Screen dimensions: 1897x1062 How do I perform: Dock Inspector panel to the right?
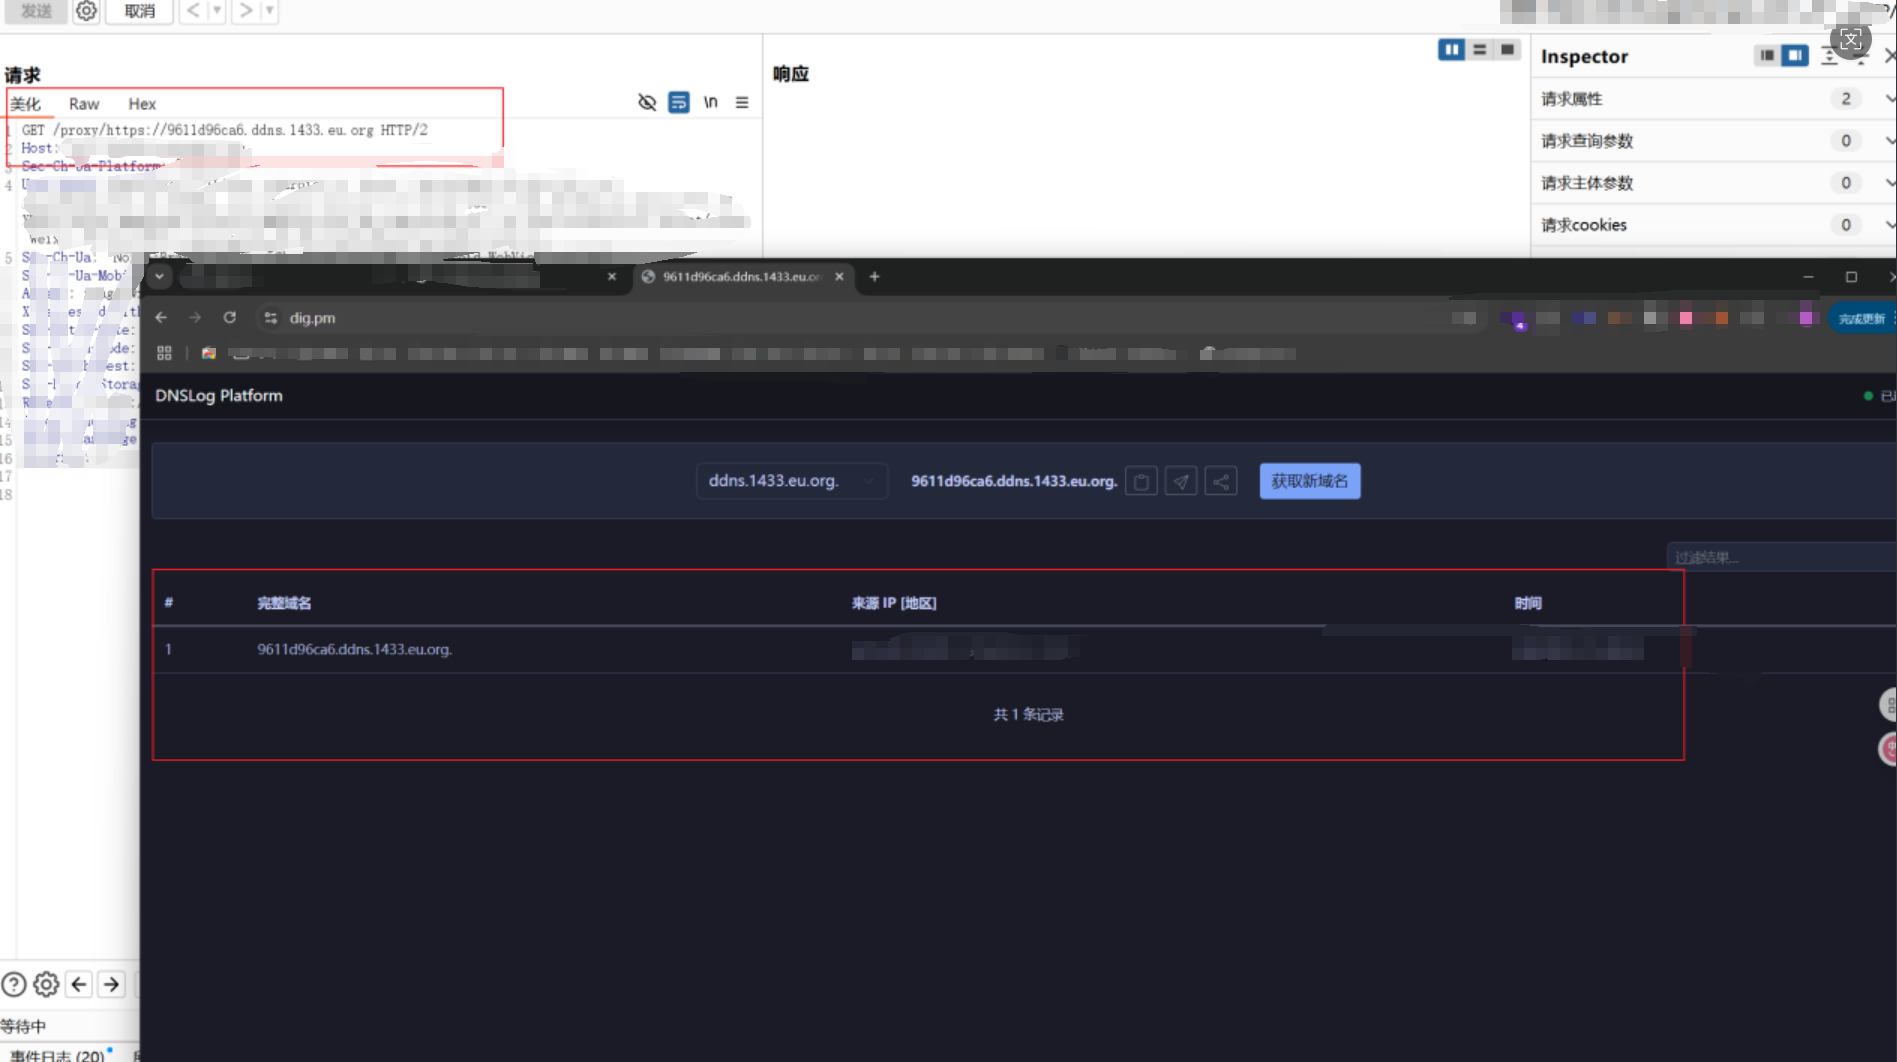point(1795,56)
